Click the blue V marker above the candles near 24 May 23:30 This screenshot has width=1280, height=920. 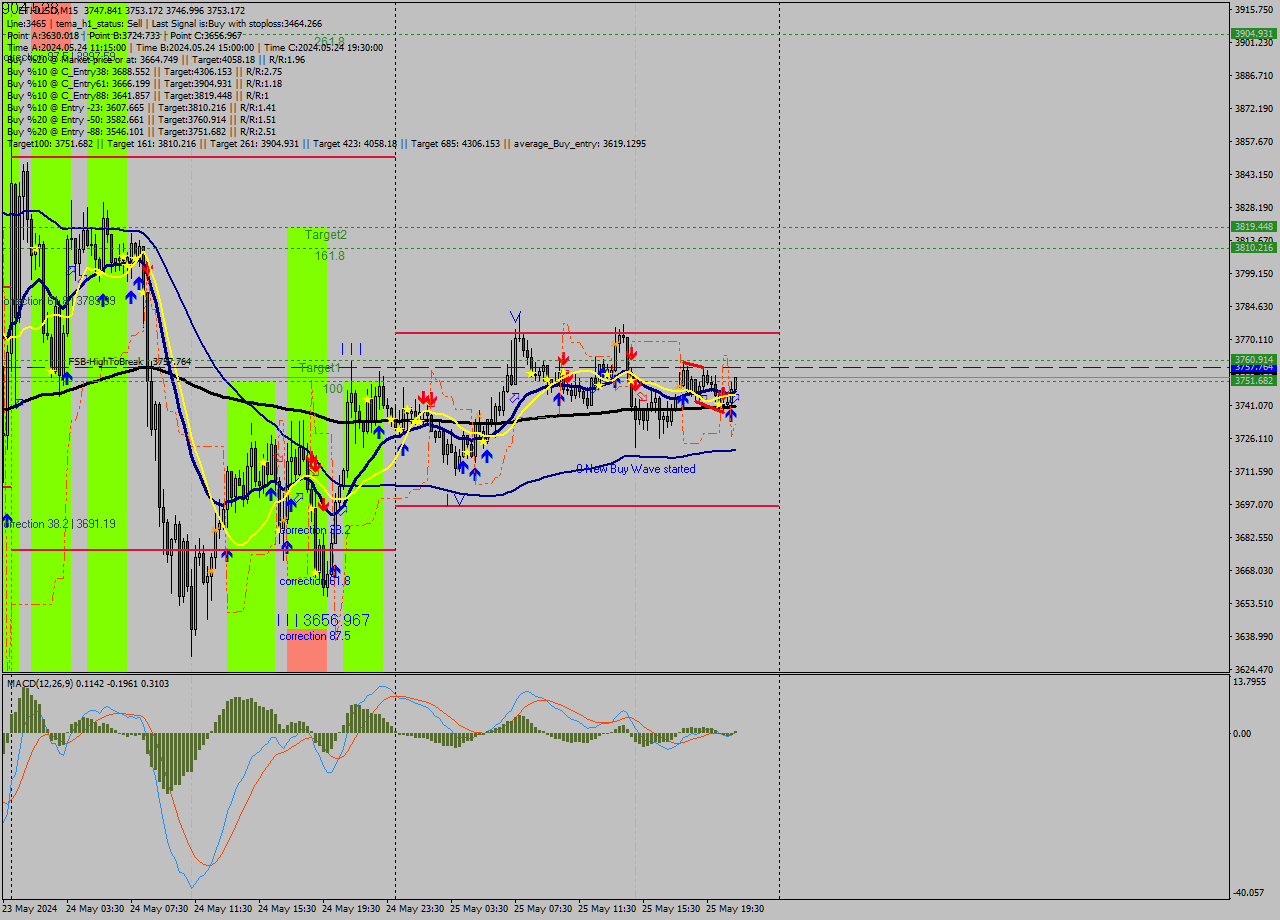516,315
